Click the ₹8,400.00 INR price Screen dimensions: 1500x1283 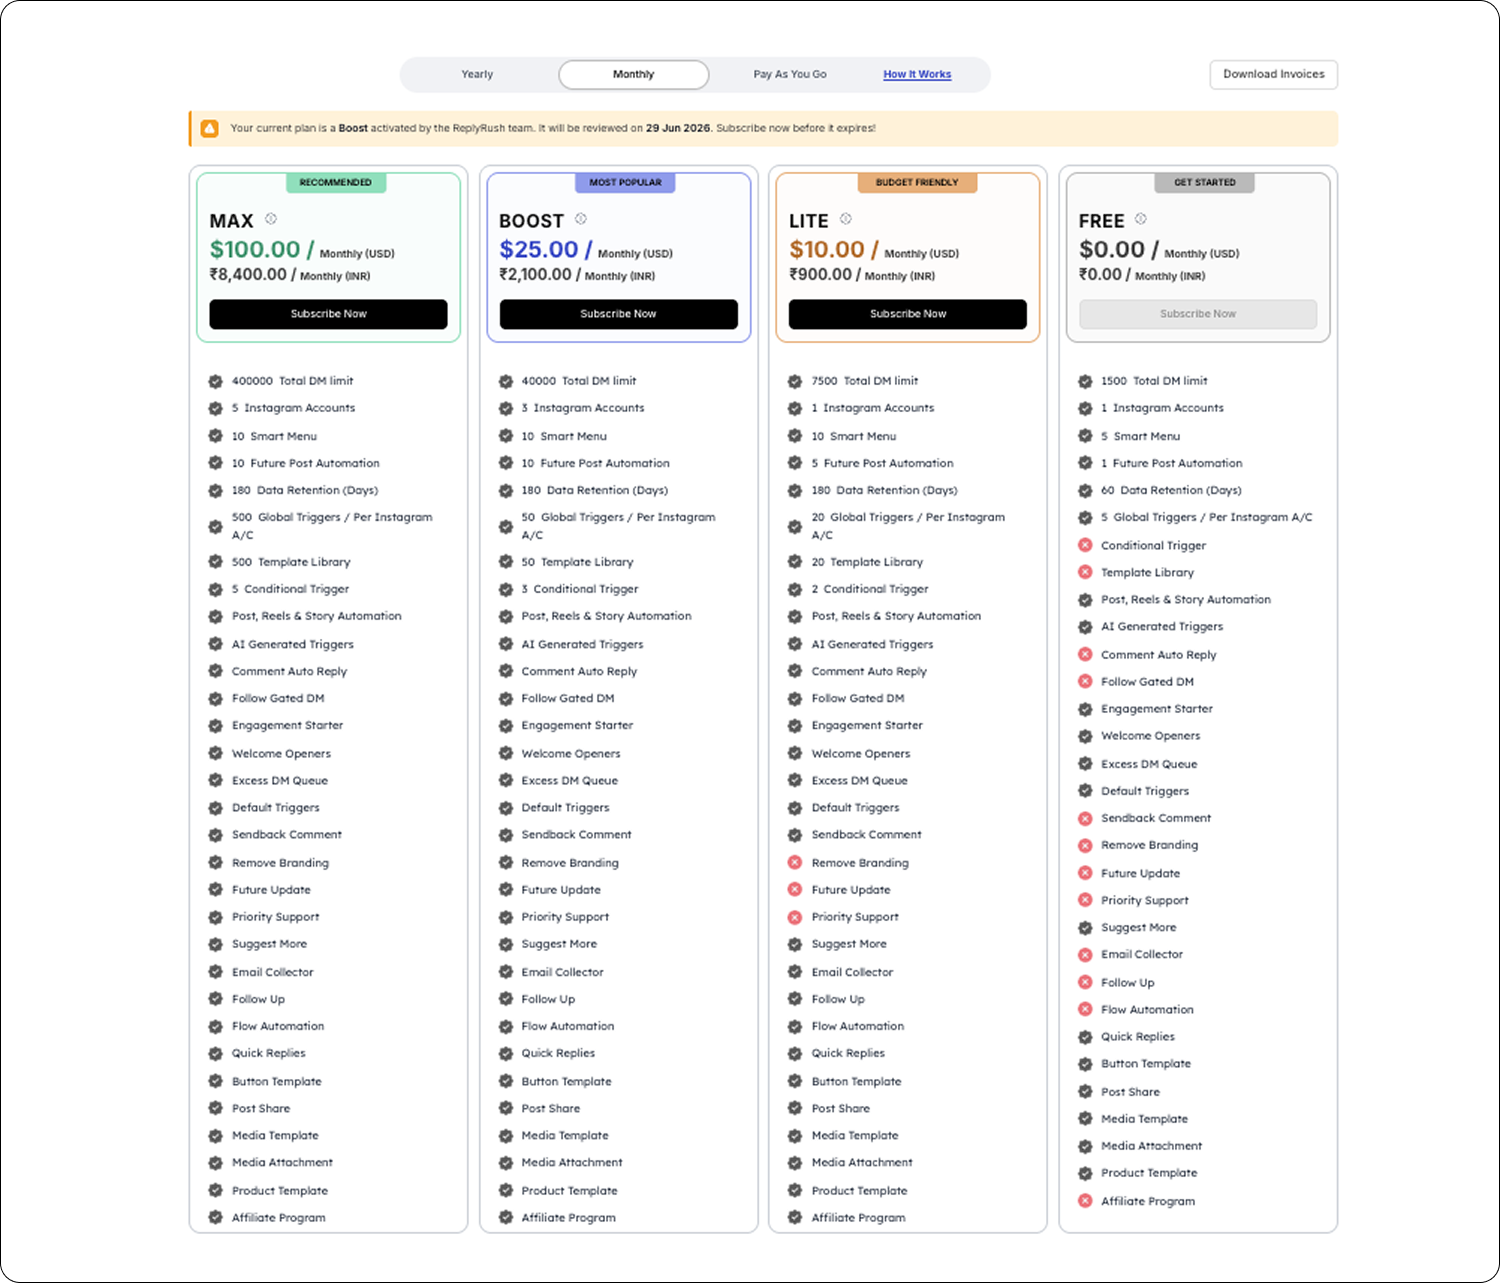tap(248, 274)
